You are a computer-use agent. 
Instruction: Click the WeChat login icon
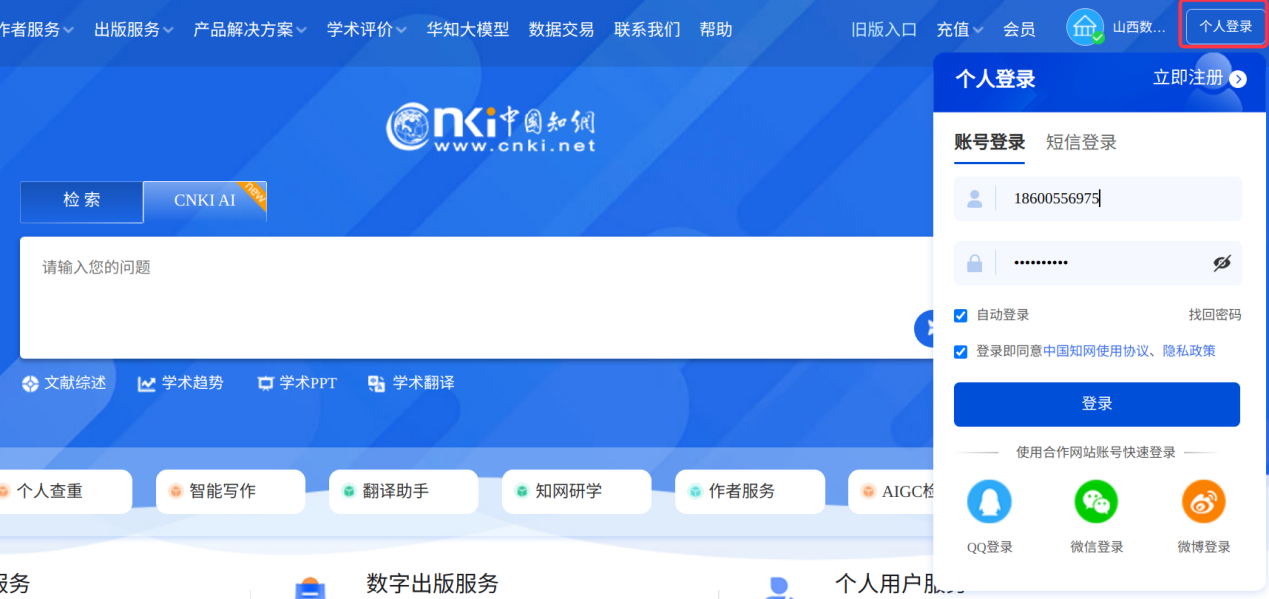[1096, 502]
